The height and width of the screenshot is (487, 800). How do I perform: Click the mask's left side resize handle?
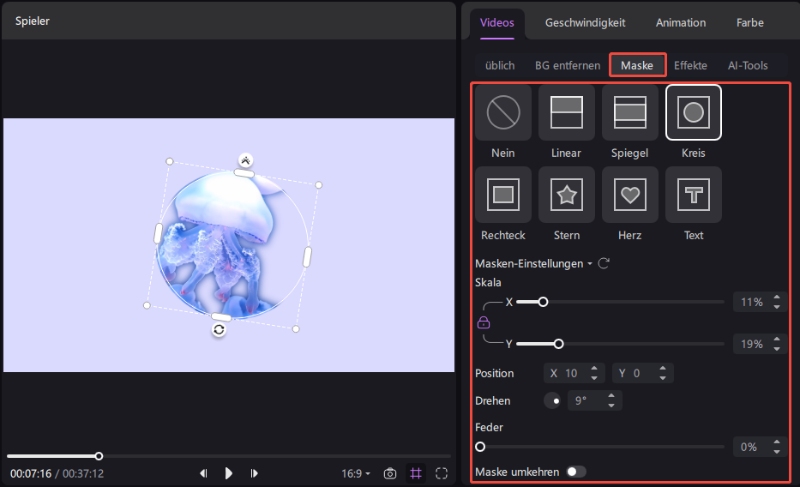(158, 233)
